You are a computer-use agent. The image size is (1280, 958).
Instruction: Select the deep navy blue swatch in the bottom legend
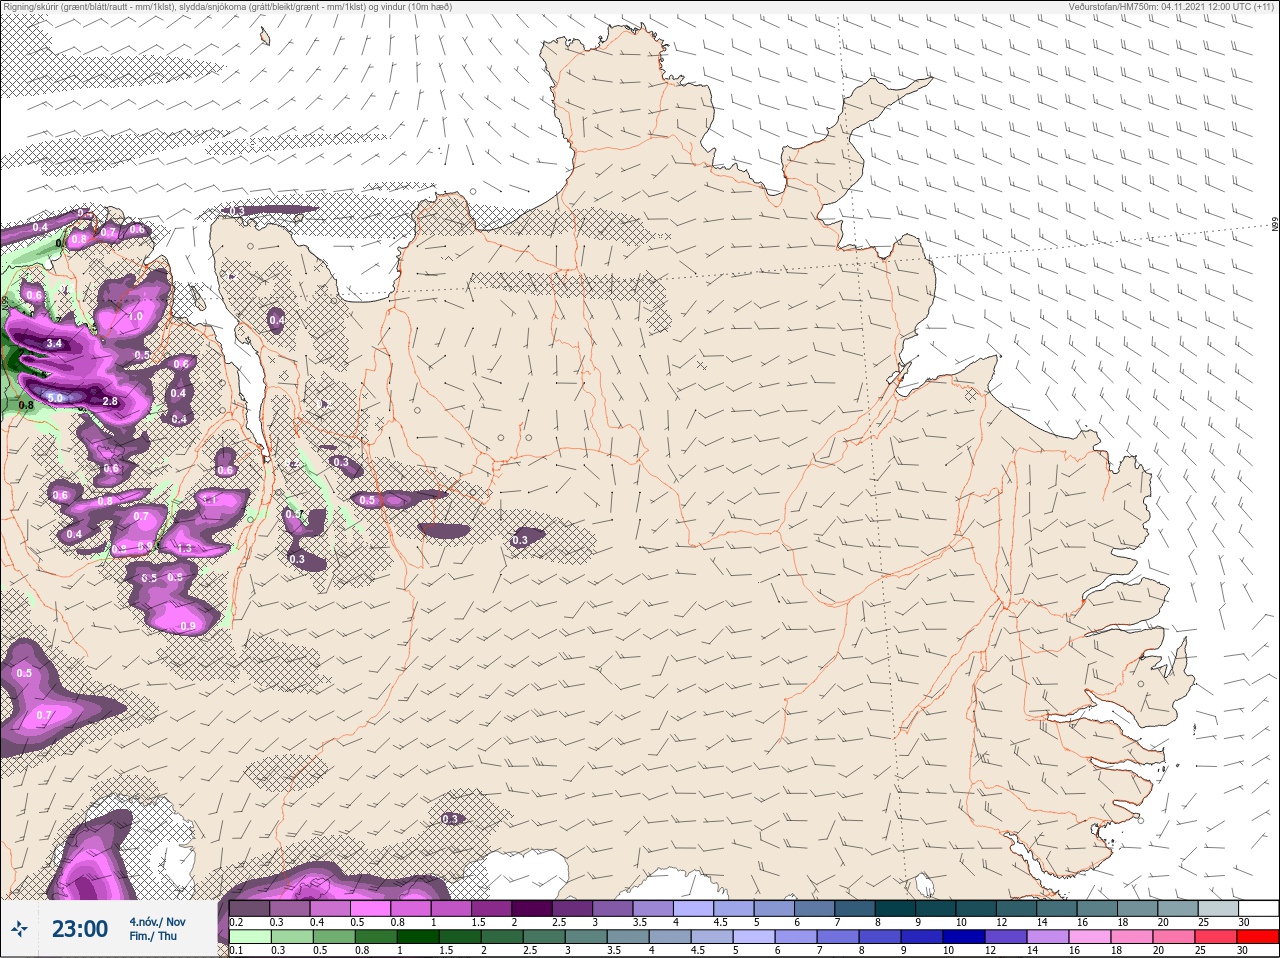[x=965, y=935]
